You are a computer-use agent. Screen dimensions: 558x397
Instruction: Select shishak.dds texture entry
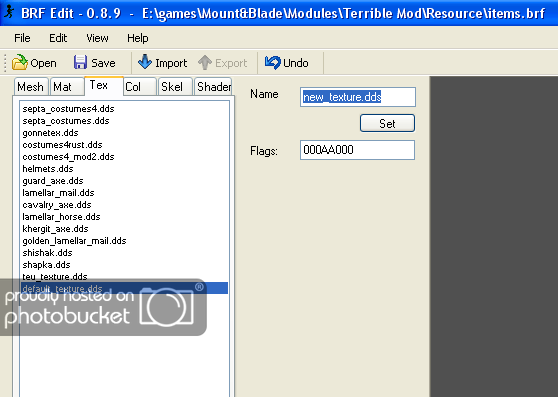coord(124,253)
